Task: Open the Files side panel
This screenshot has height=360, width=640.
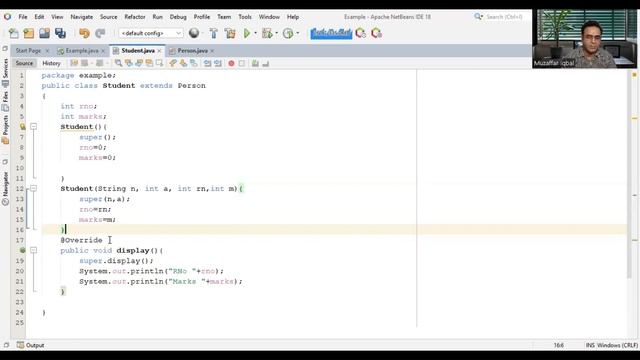Action: click(5, 101)
